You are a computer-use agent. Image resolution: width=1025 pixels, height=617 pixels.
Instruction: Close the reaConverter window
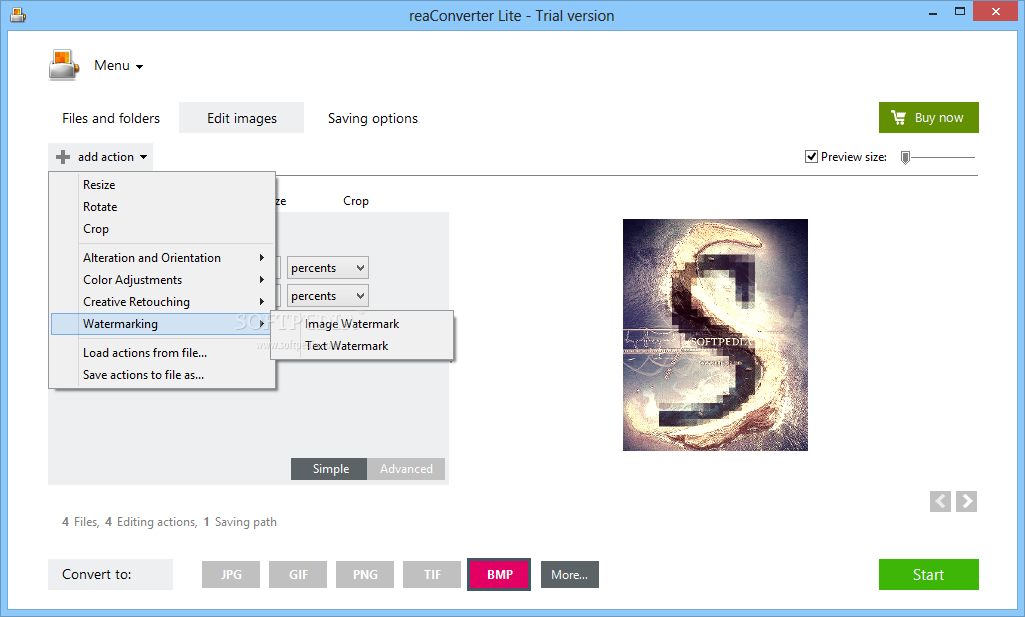point(996,11)
